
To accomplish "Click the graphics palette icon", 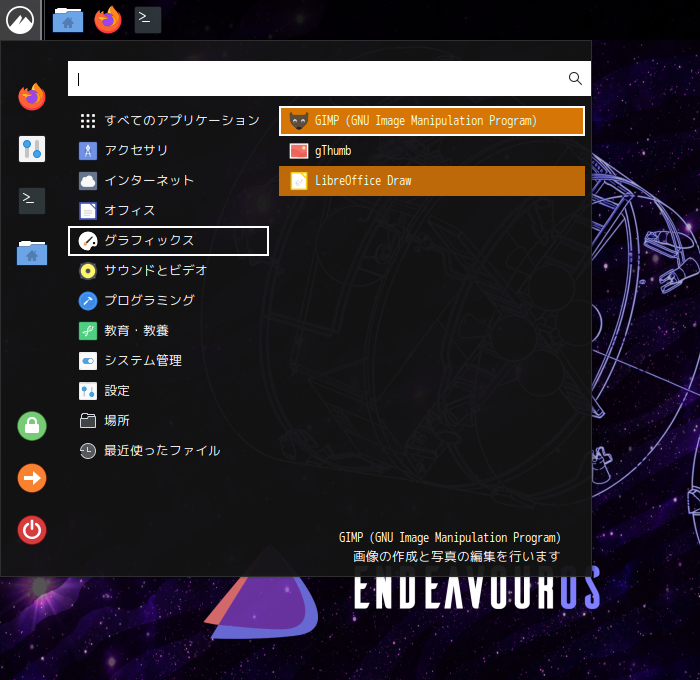I will click(x=88, y=241).
